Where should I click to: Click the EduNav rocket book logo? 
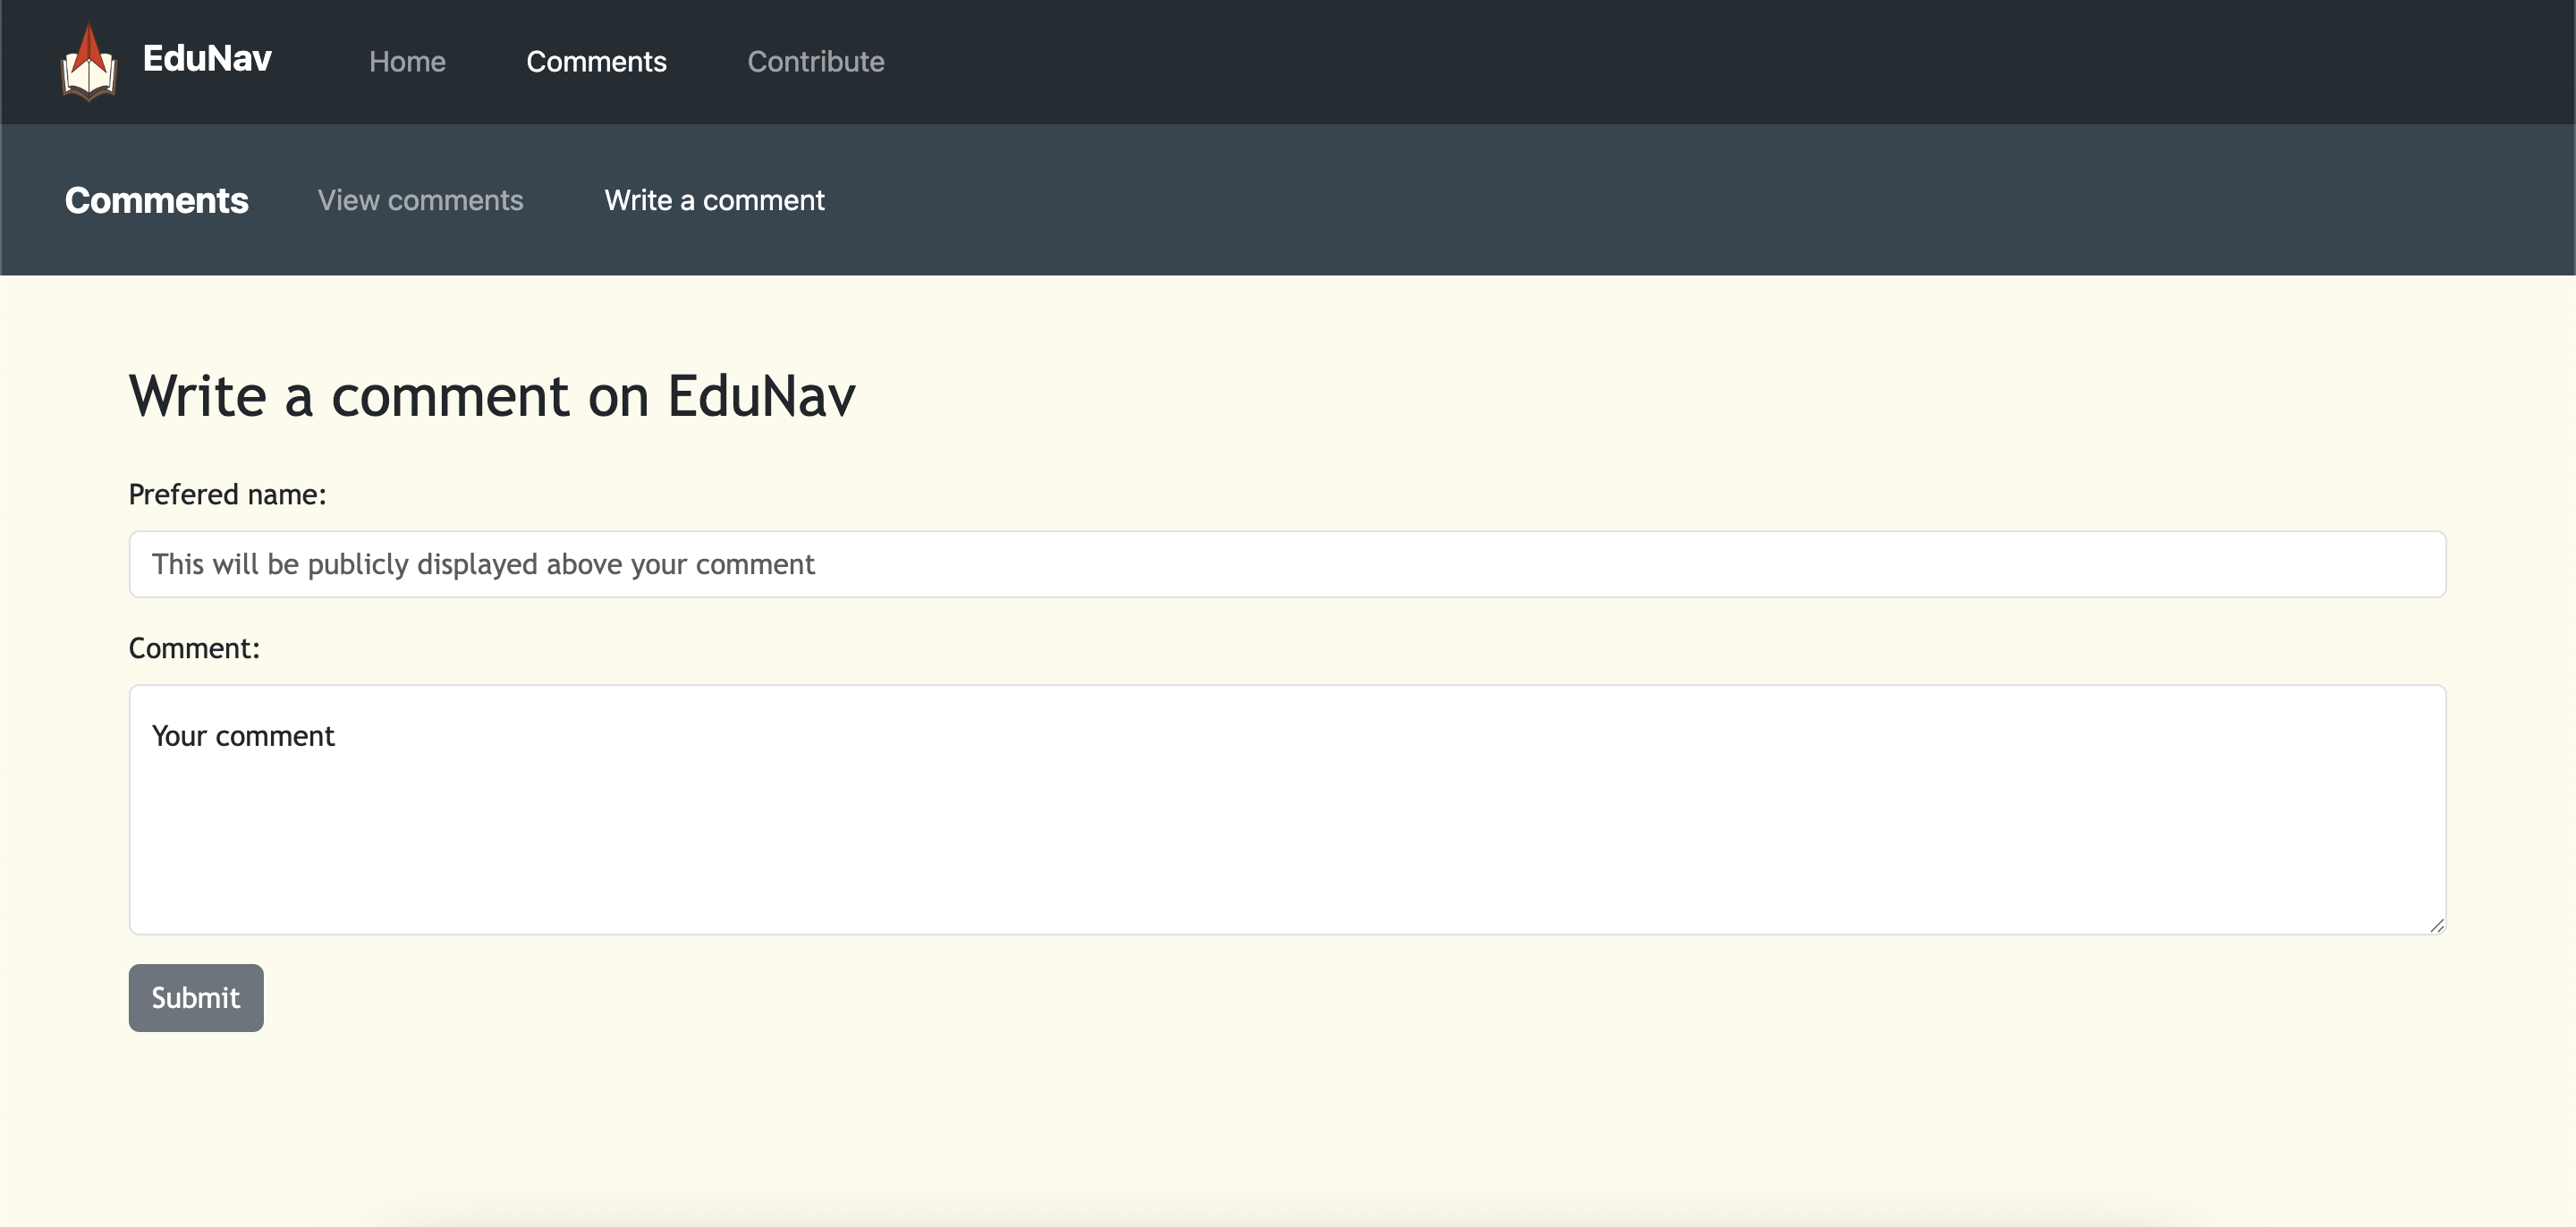coord(88,62)
